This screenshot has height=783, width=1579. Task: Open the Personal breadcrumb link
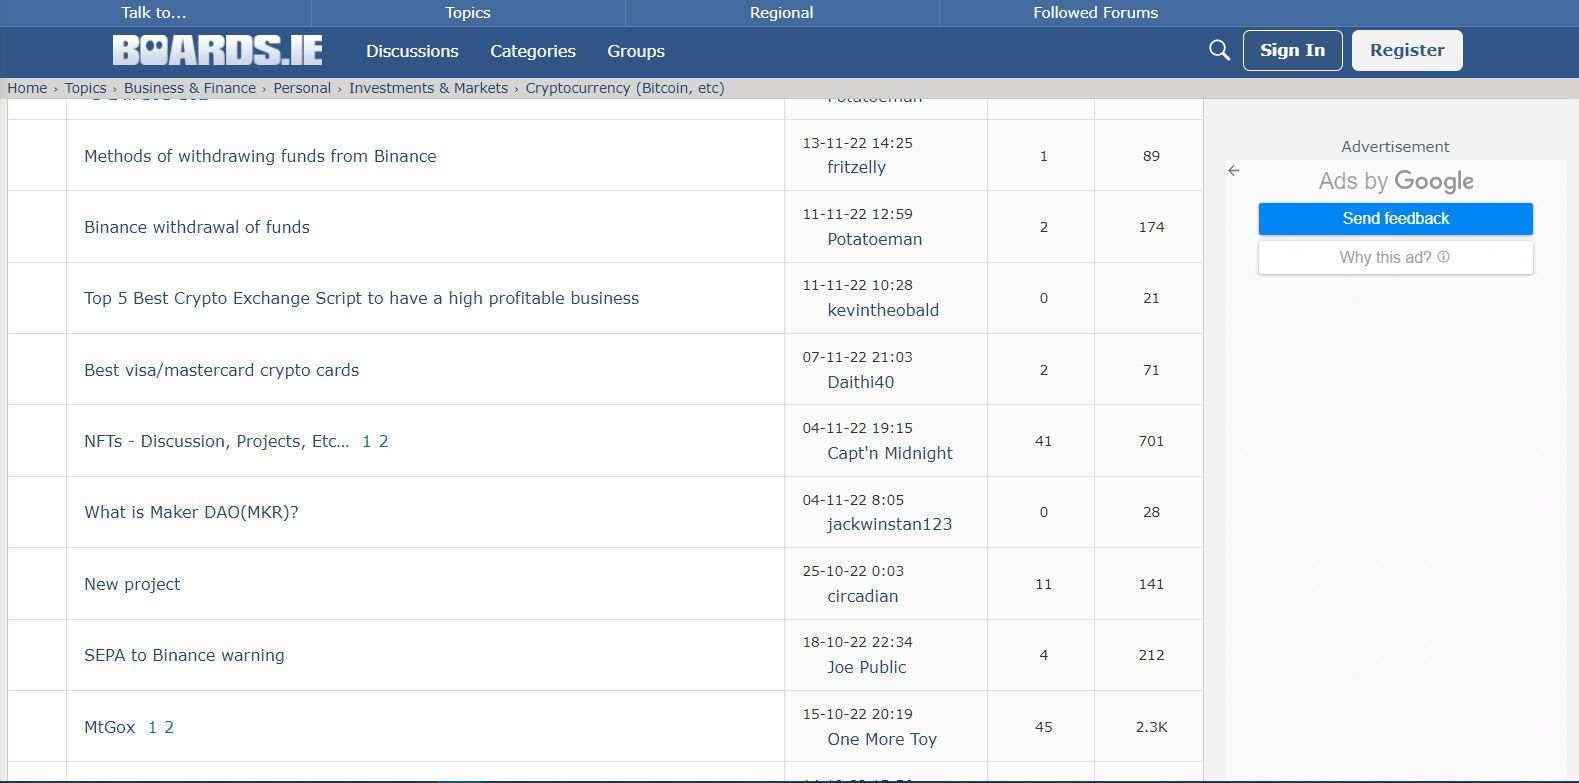point(302,88)
